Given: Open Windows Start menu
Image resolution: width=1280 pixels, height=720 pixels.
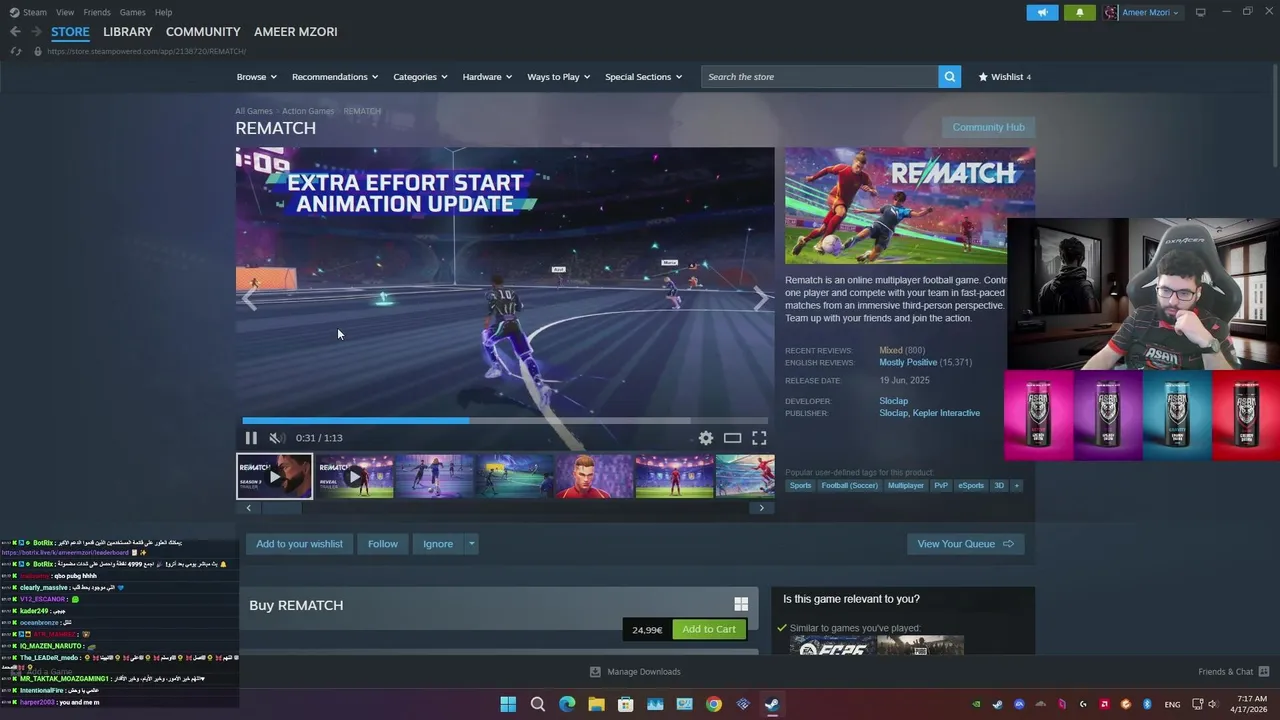Looking at the screenshot, I should pyautogui.click(x=508, y=704).
